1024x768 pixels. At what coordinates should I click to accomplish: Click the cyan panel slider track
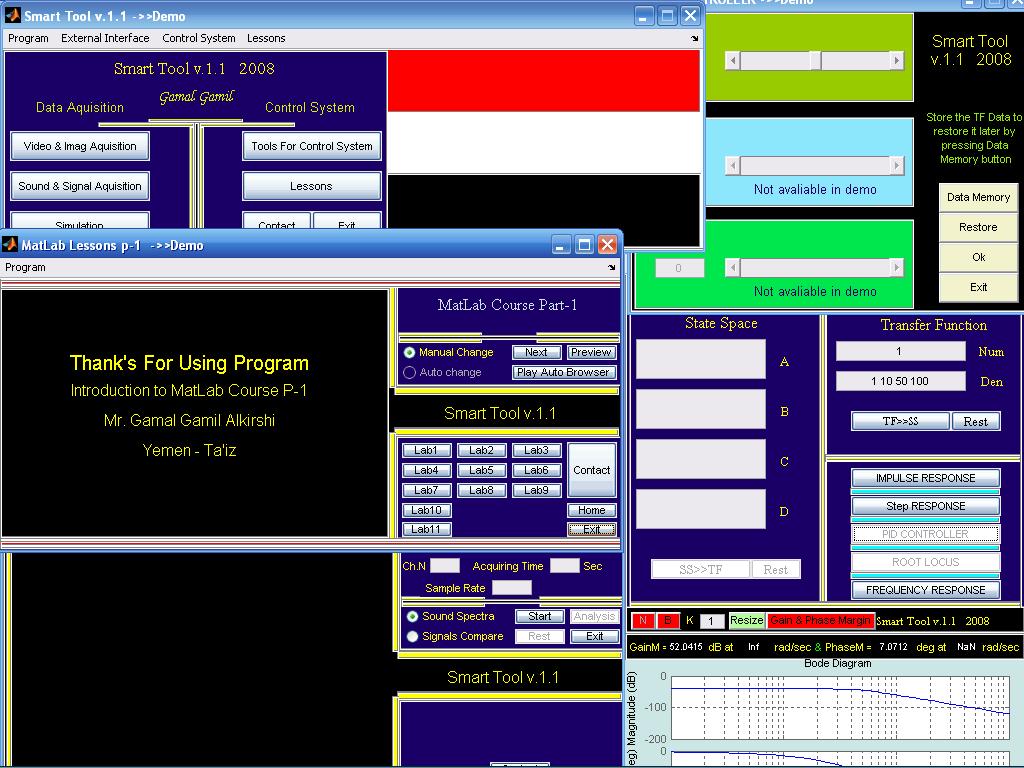pos(814,165)
